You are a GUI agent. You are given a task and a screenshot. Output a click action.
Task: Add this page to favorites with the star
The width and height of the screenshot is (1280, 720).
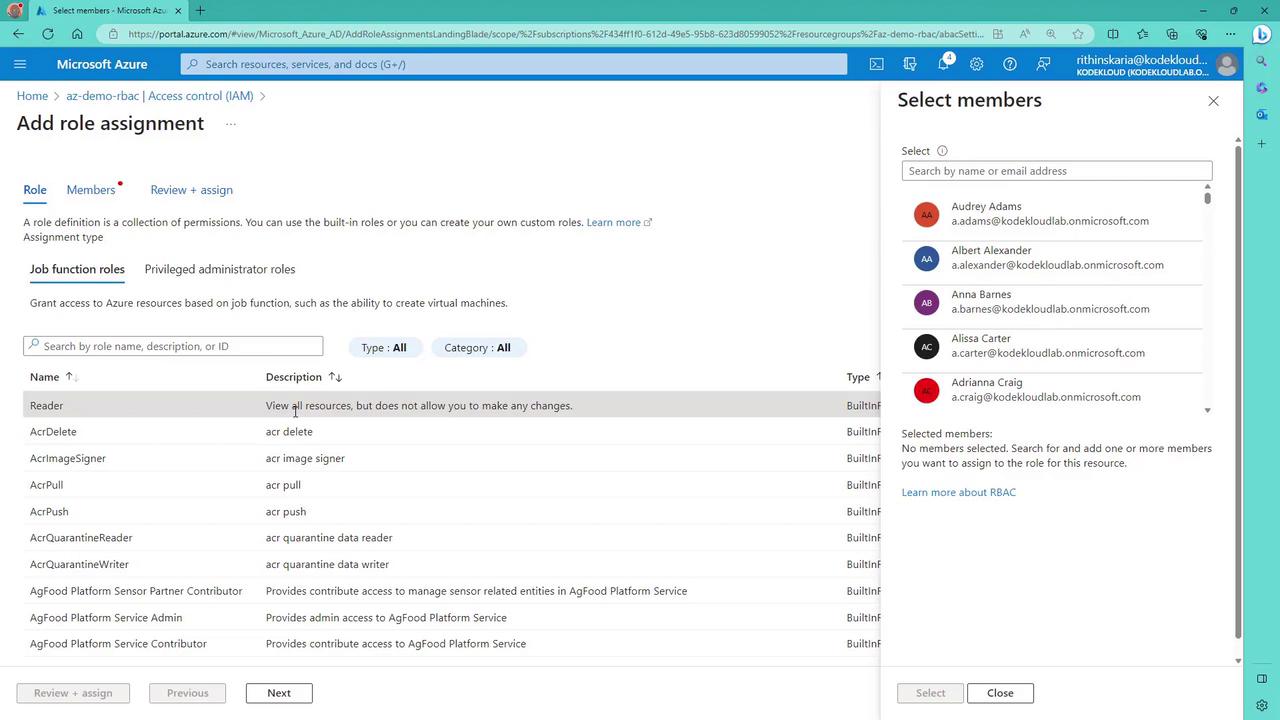point(1077,34)
